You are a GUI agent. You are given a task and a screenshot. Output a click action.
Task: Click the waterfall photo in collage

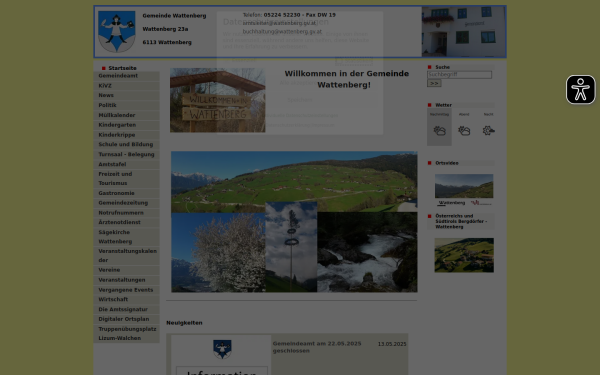pos(367,252)
